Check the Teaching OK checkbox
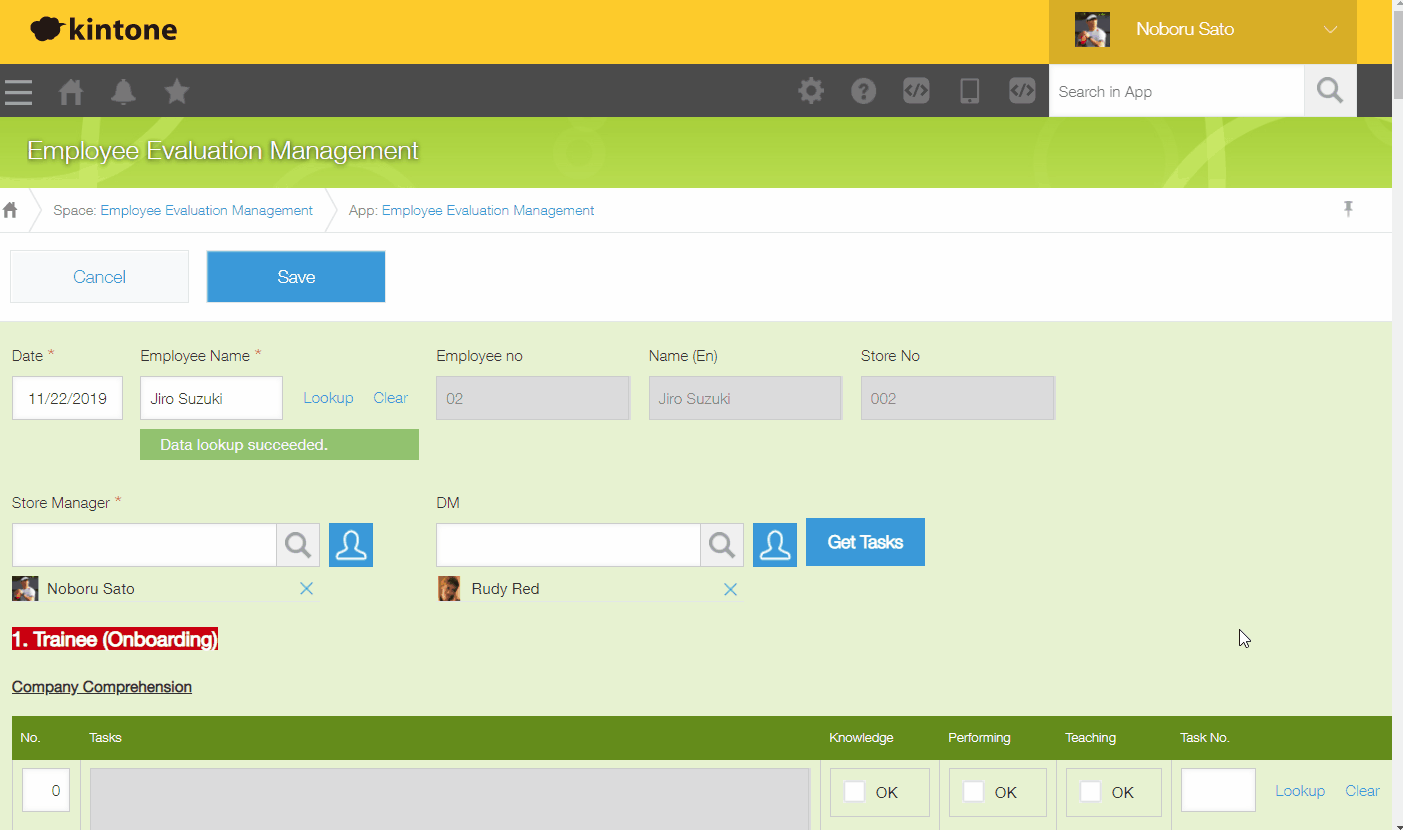The width and height of the screenshot is (1403, 830). [x=1091, y=792]
